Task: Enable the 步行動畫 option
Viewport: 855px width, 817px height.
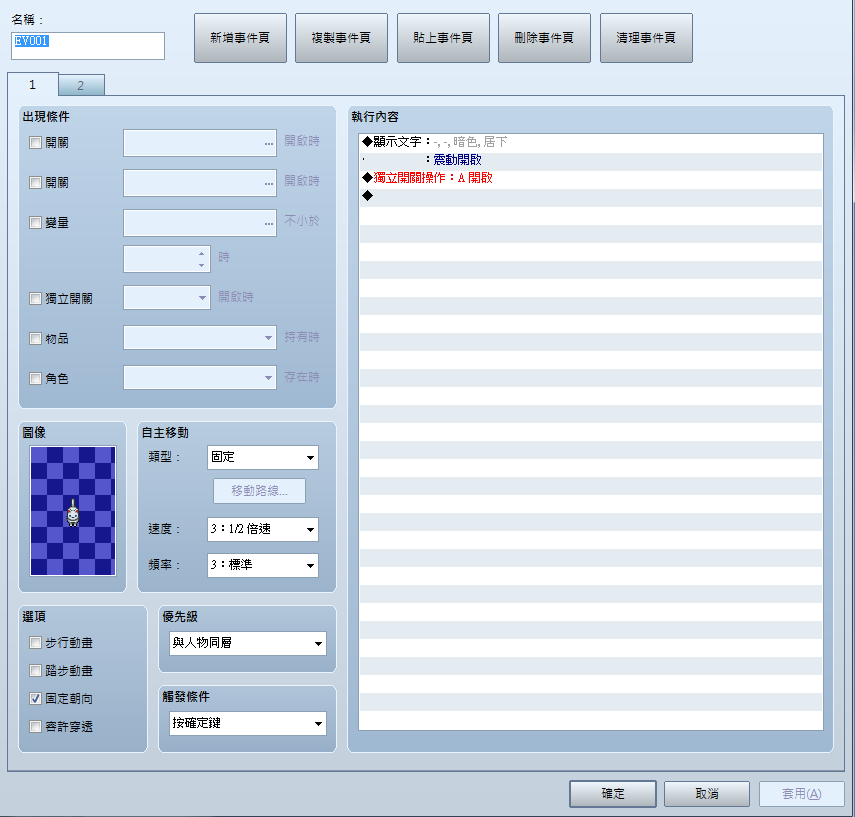Action: coord(35,642)
